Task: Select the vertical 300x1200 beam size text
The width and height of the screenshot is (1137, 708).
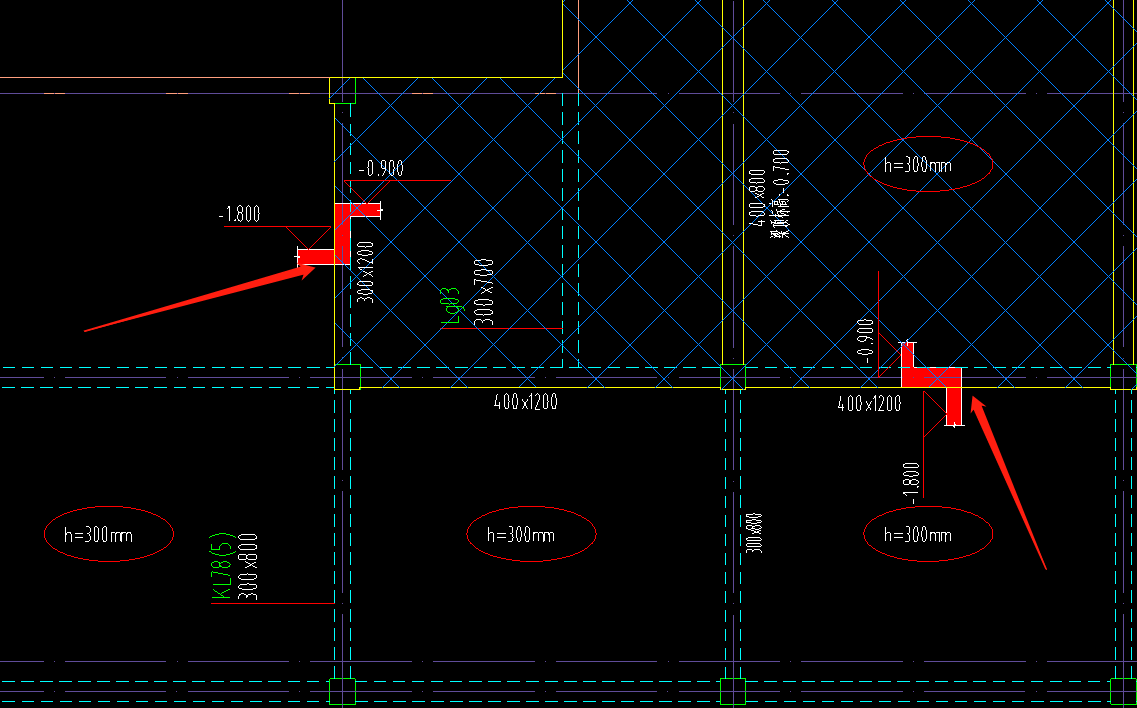Action: click(x=366, y=272)
